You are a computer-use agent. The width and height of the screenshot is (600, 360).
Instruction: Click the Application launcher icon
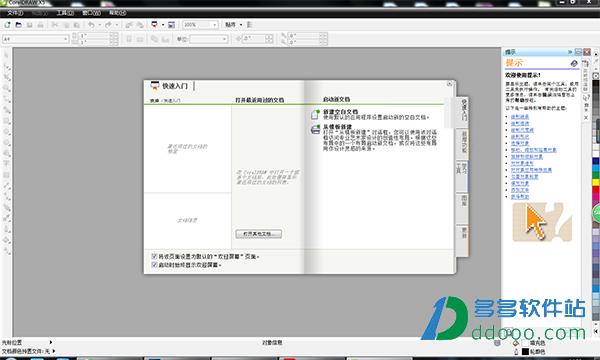point(155,25)
